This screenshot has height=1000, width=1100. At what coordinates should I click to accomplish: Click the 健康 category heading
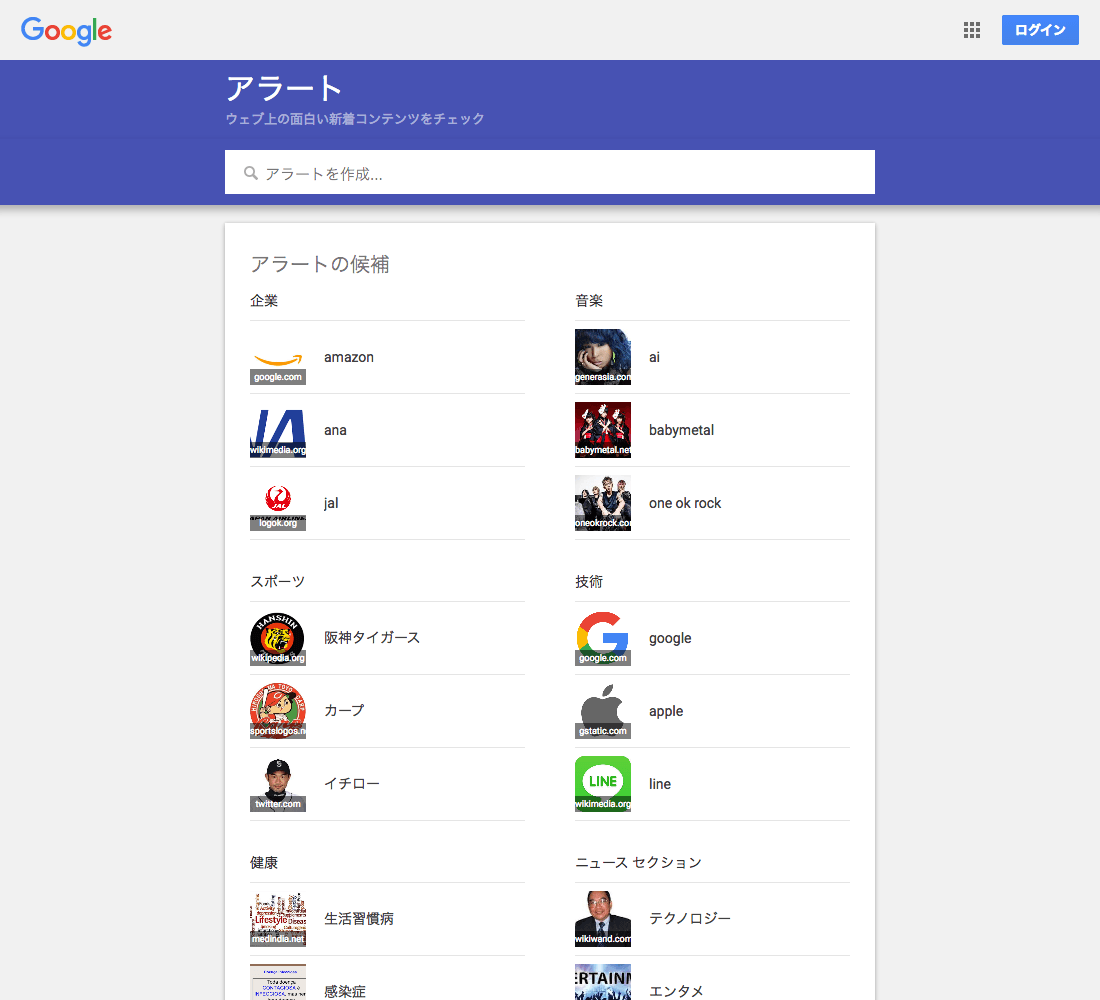[264, 862]
